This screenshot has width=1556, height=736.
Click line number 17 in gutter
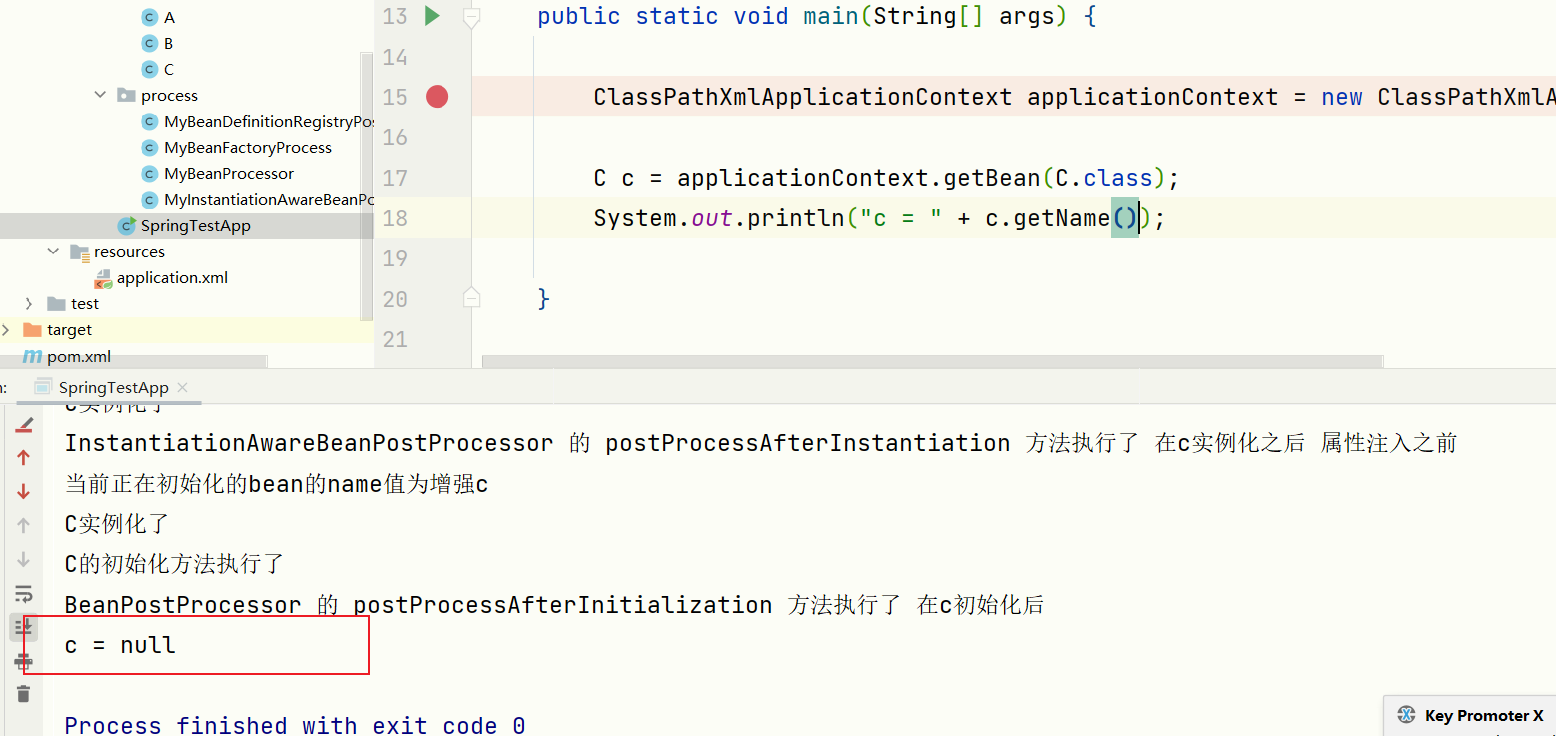click(x=395, y=178)
